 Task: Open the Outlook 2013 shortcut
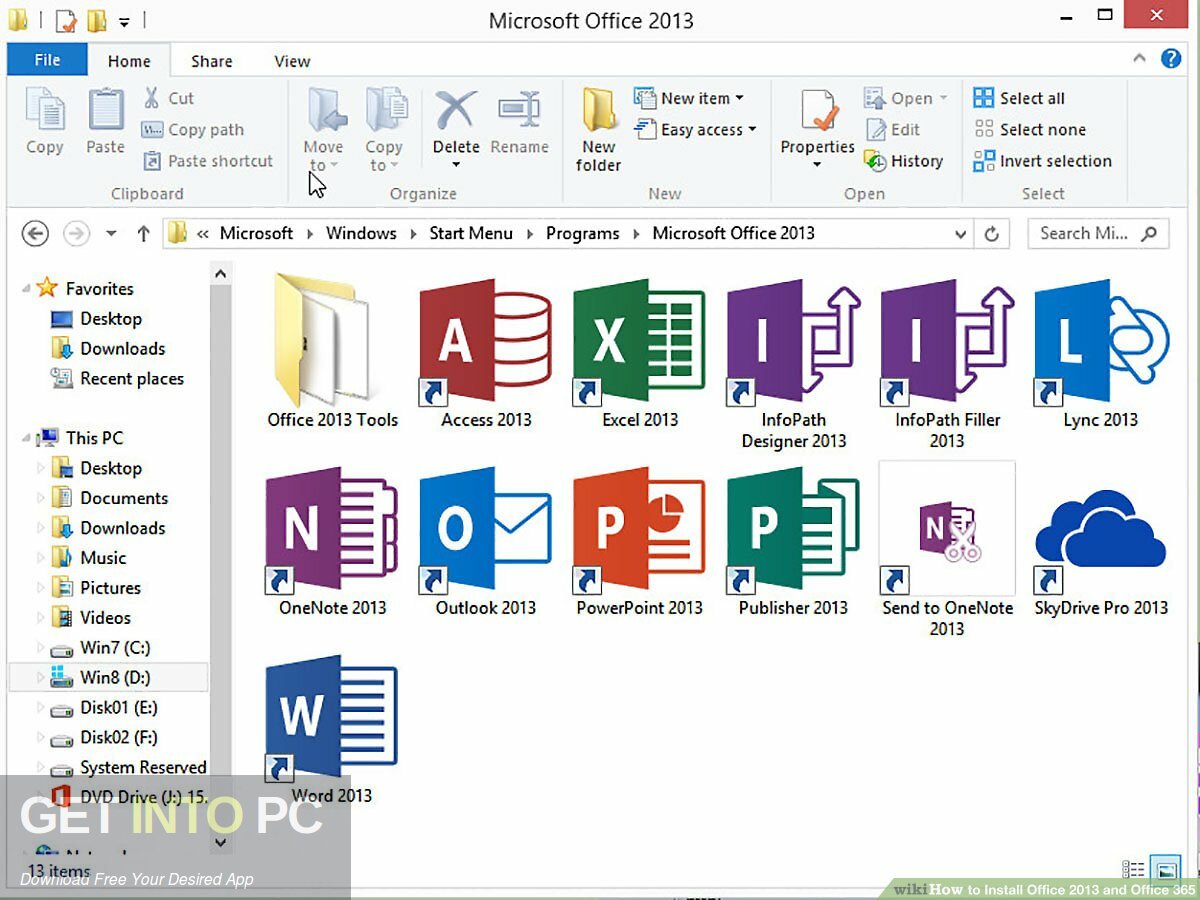tap(486, 543)
